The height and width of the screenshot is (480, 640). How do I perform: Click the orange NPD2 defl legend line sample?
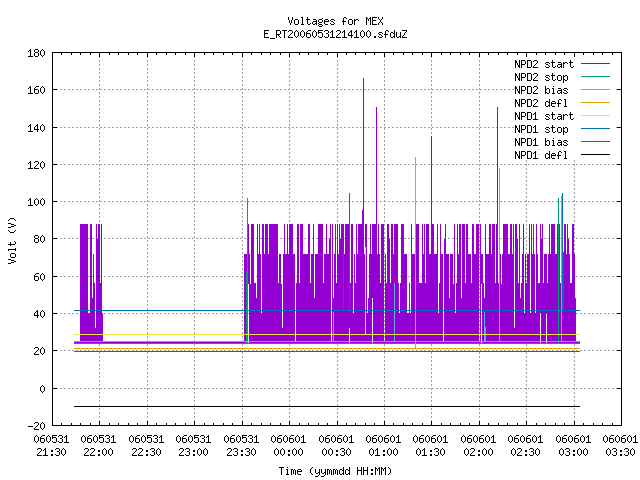(x=595, y=102)
